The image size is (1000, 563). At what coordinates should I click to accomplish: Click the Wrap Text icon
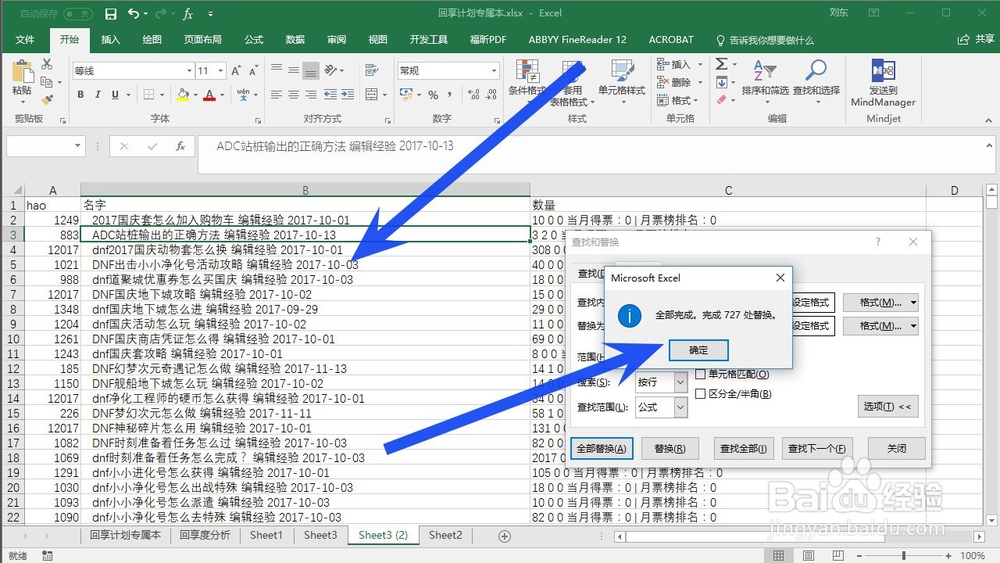(372, 70)
